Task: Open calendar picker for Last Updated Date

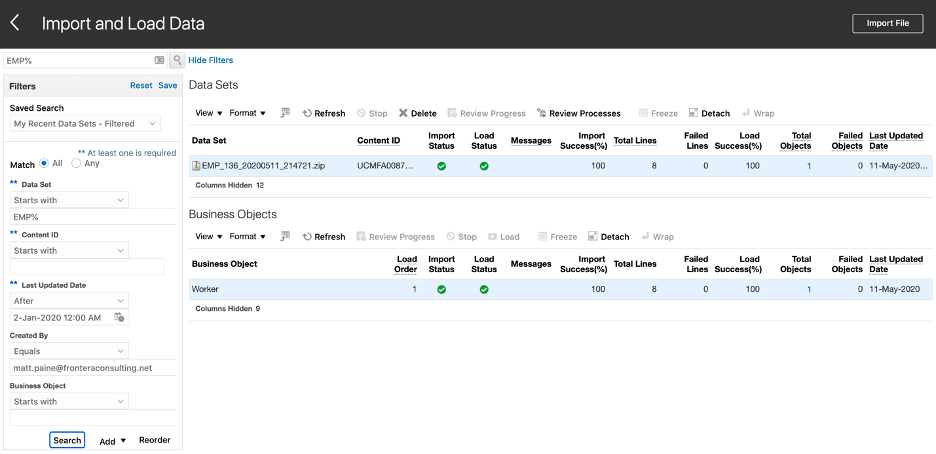Action: [x=119, y=317]
